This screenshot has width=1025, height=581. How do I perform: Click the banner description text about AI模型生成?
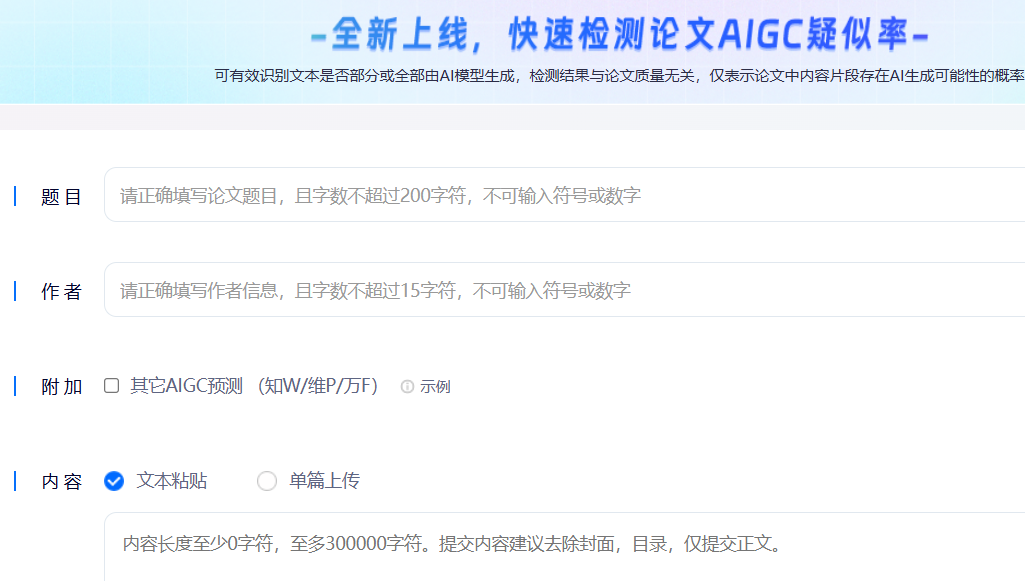click(x=620, y=76)
